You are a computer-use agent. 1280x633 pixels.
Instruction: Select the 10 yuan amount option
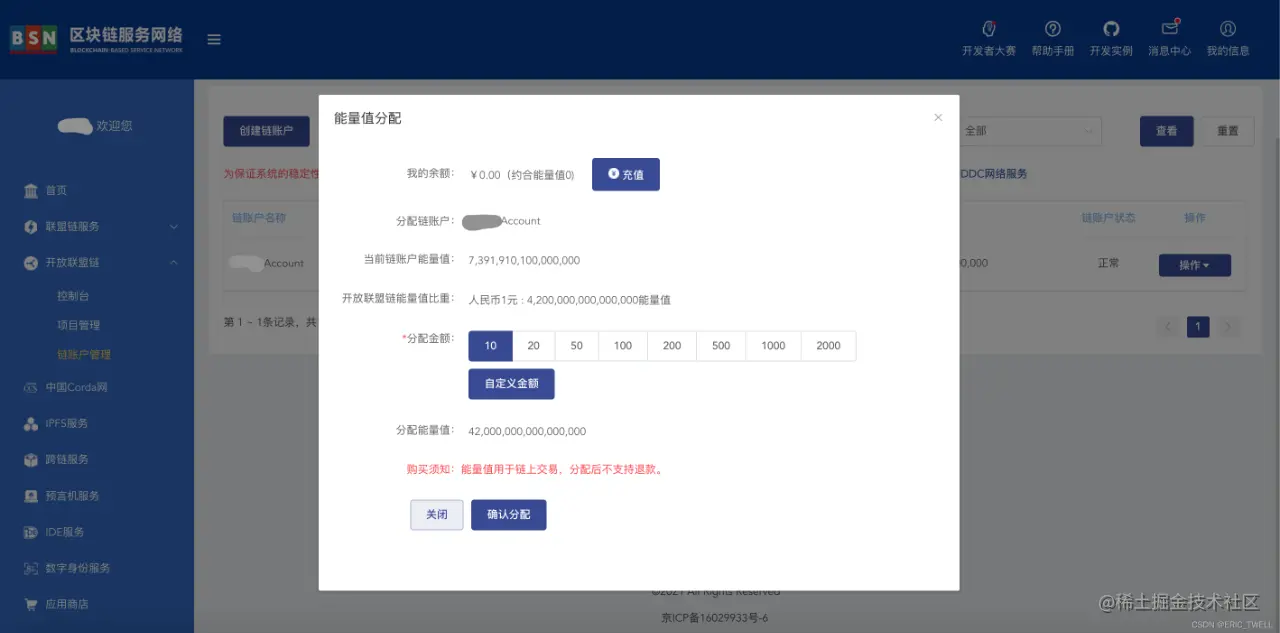491,346
